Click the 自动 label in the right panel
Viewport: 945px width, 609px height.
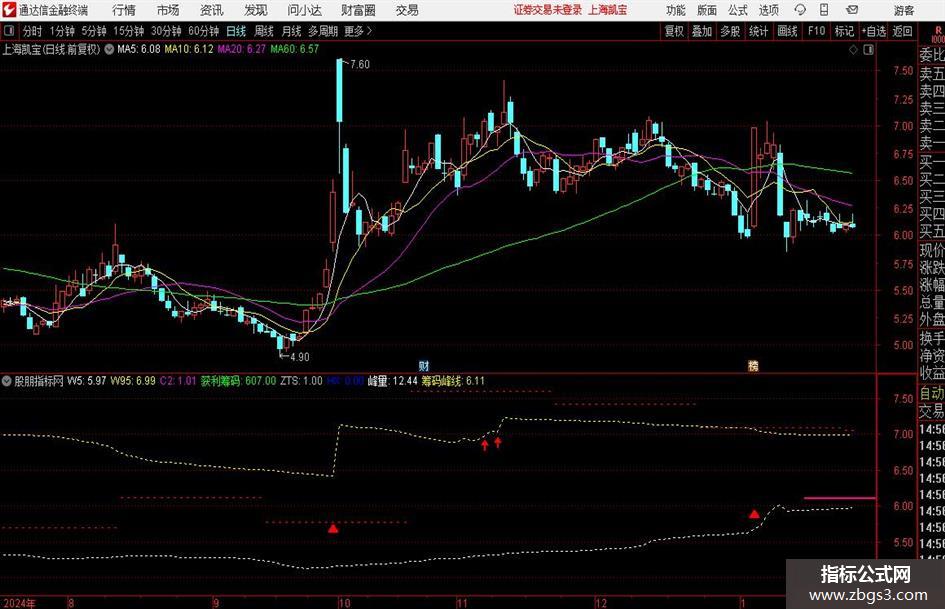(932, 393)
